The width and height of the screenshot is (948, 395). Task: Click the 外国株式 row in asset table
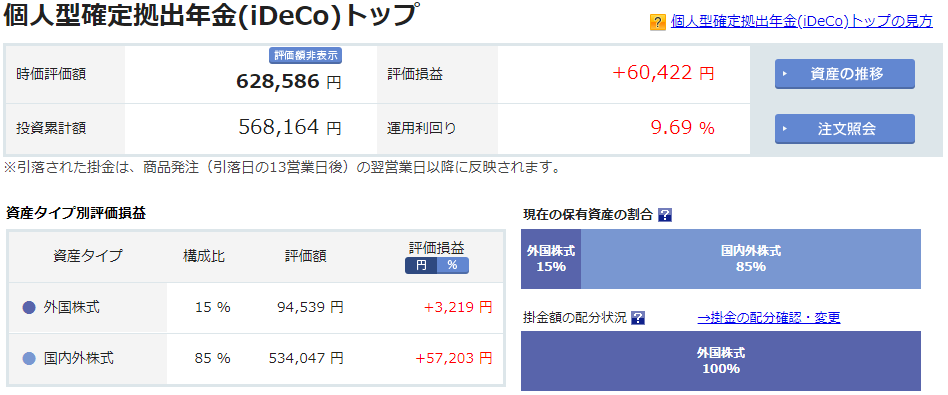point(256,308)
